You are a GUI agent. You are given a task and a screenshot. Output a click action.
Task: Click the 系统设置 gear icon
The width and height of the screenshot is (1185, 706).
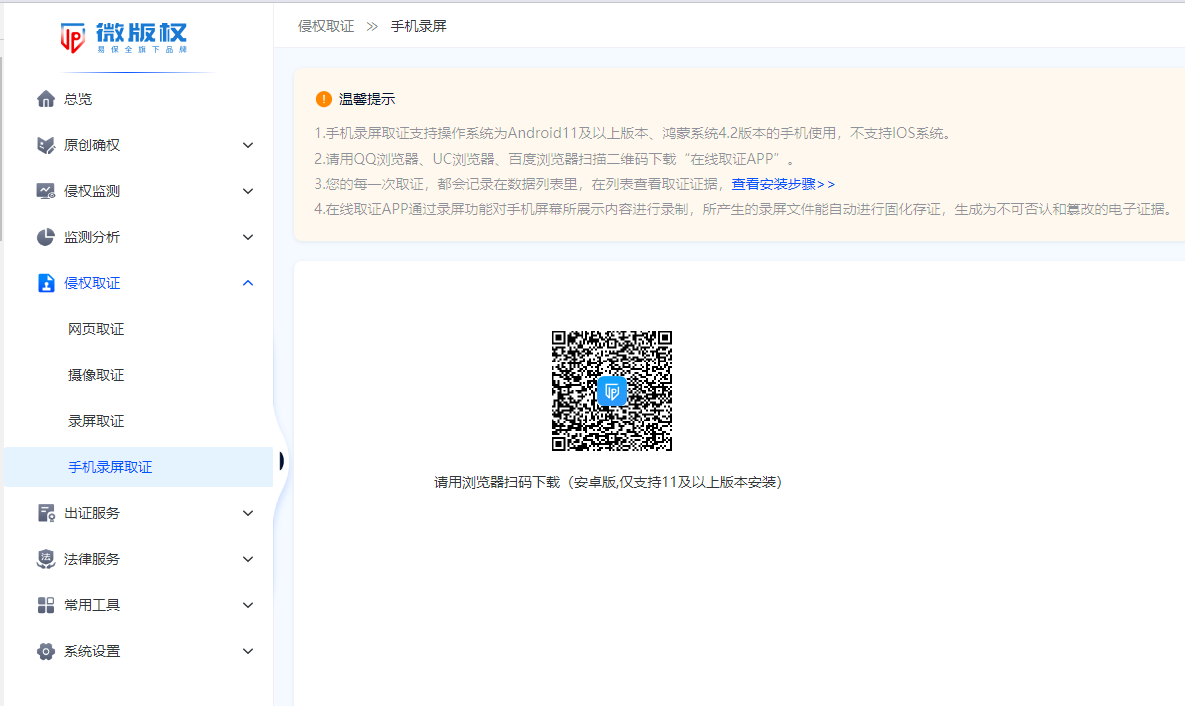click(45, 652)
